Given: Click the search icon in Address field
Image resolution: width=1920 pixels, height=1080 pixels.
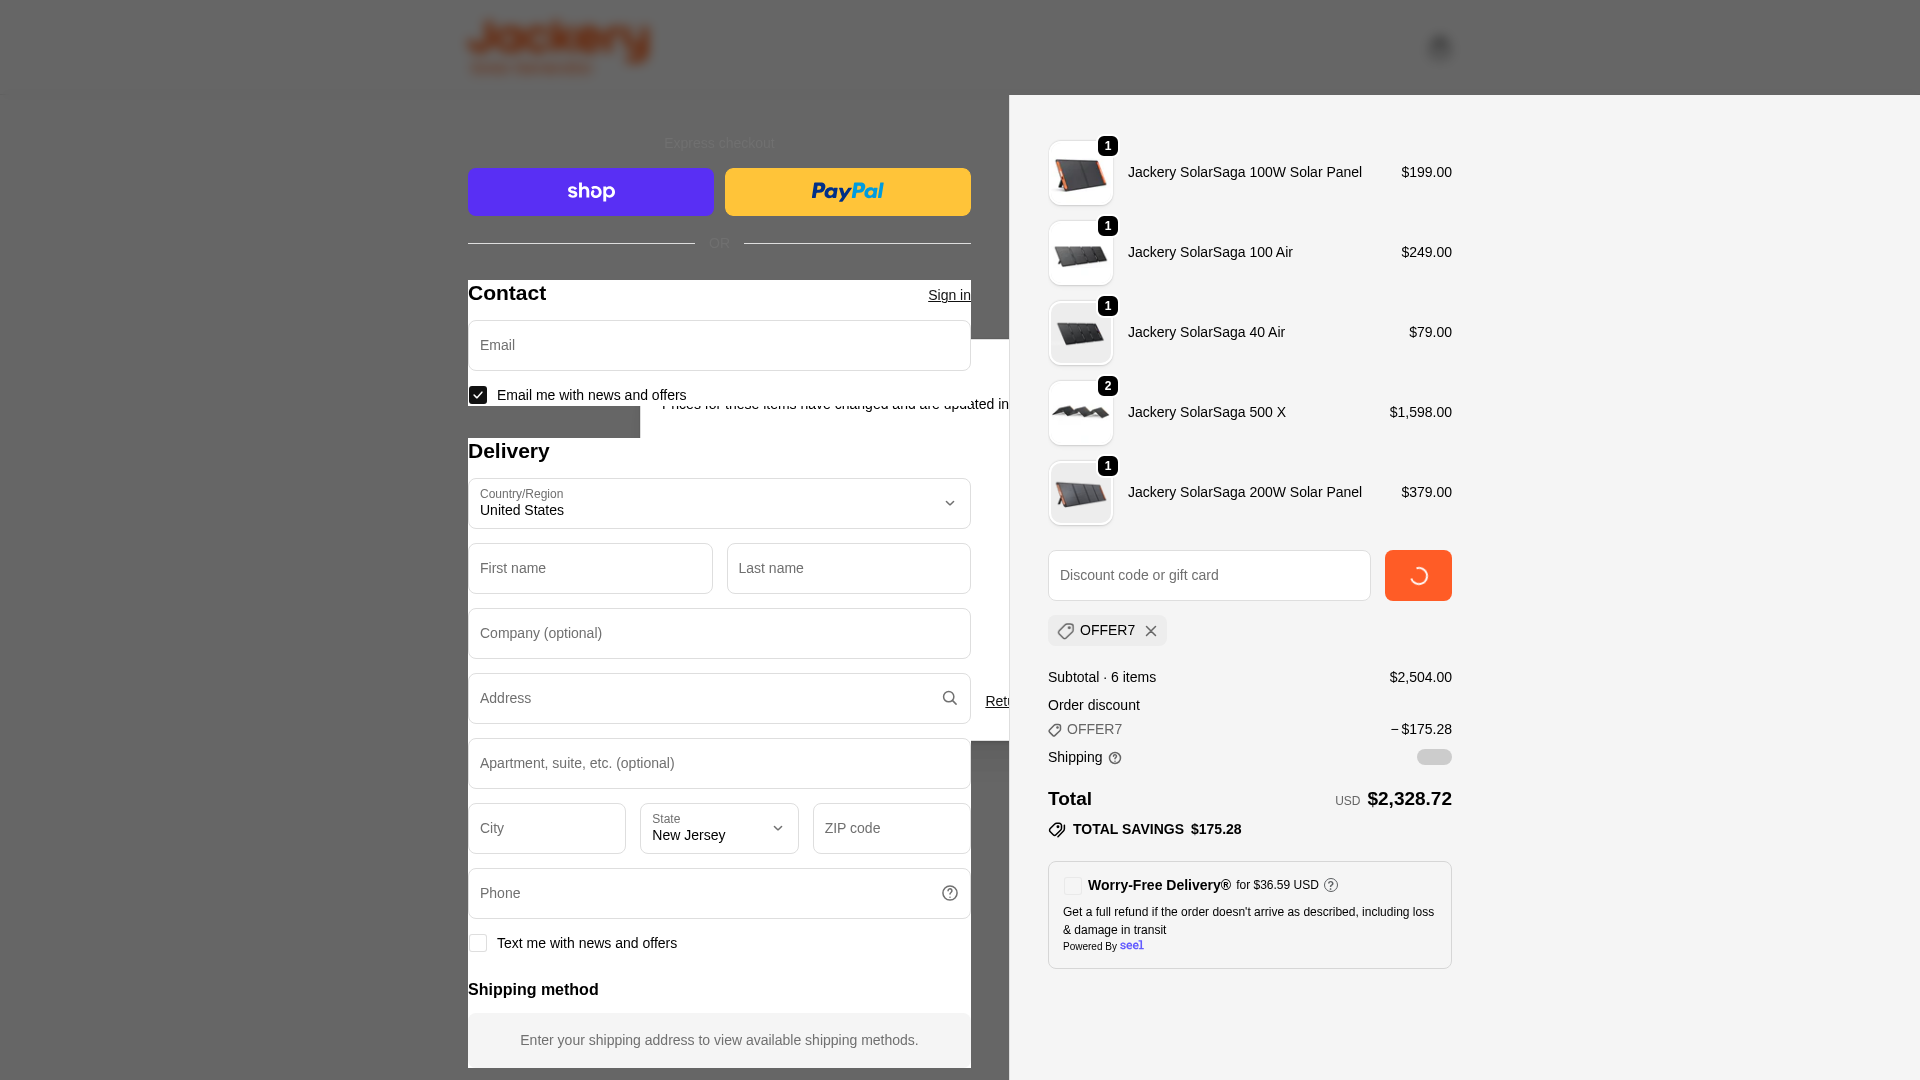Looking at the screenshot, I should [949, 698].
